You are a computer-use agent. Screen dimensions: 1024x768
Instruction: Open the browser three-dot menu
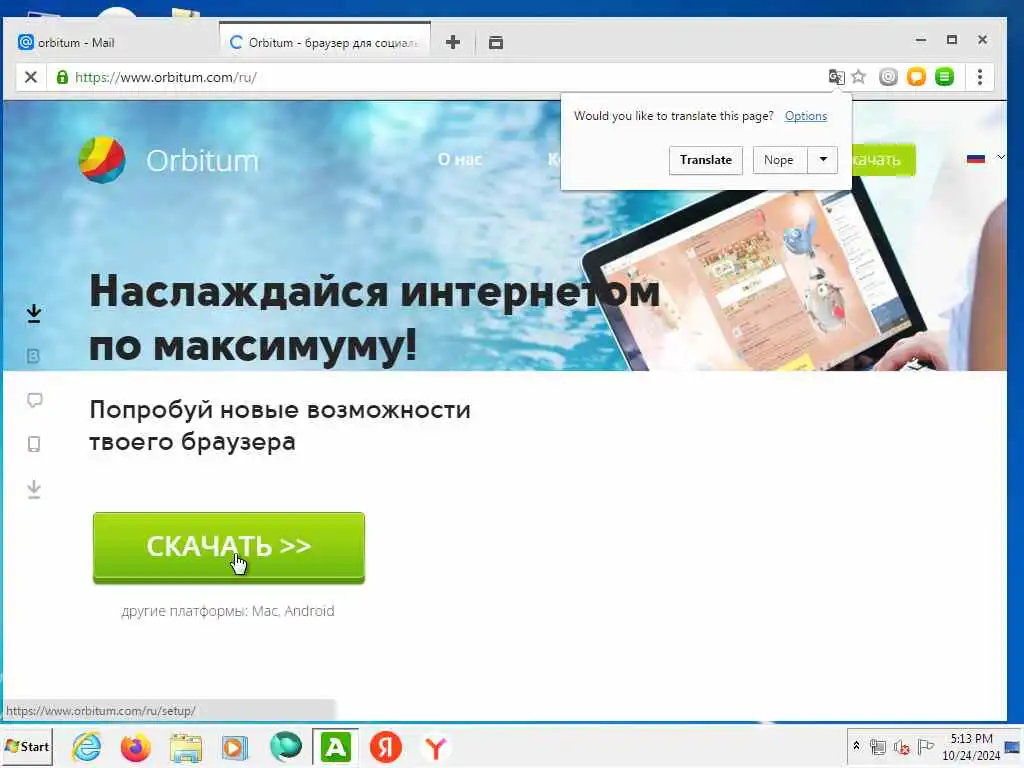click(980, 77)
